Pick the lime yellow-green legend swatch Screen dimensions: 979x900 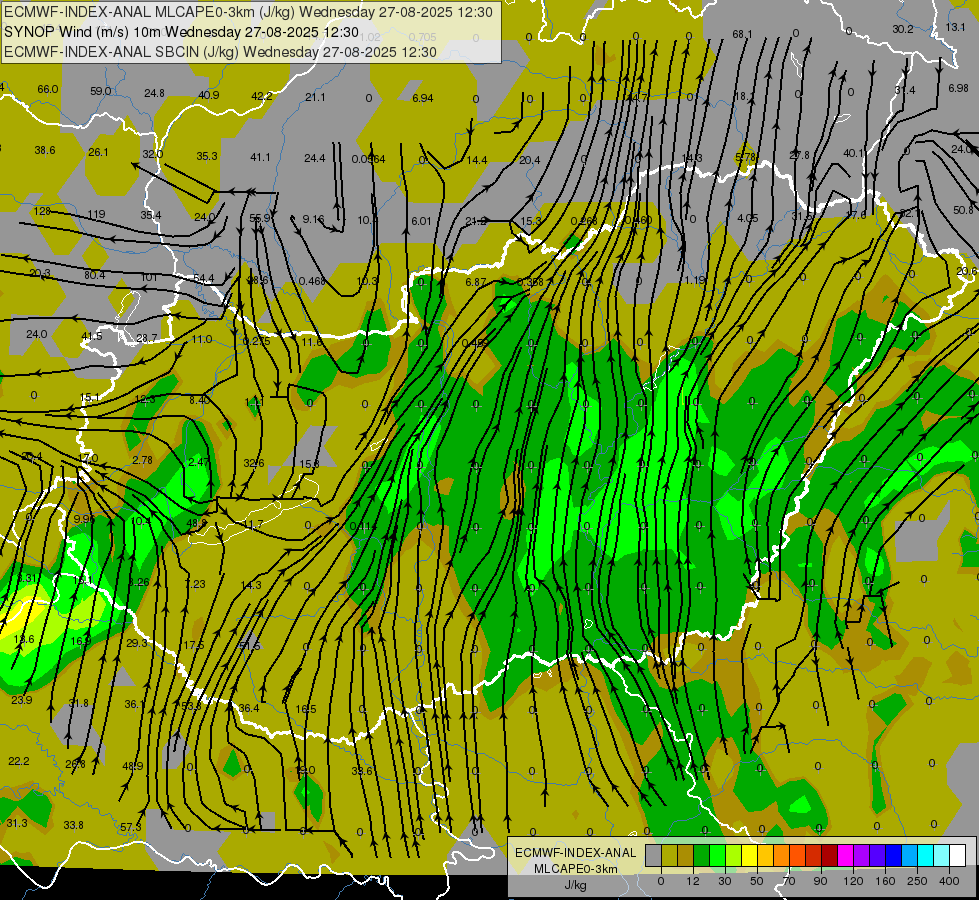pyautogui.click(x=734, y=855)
